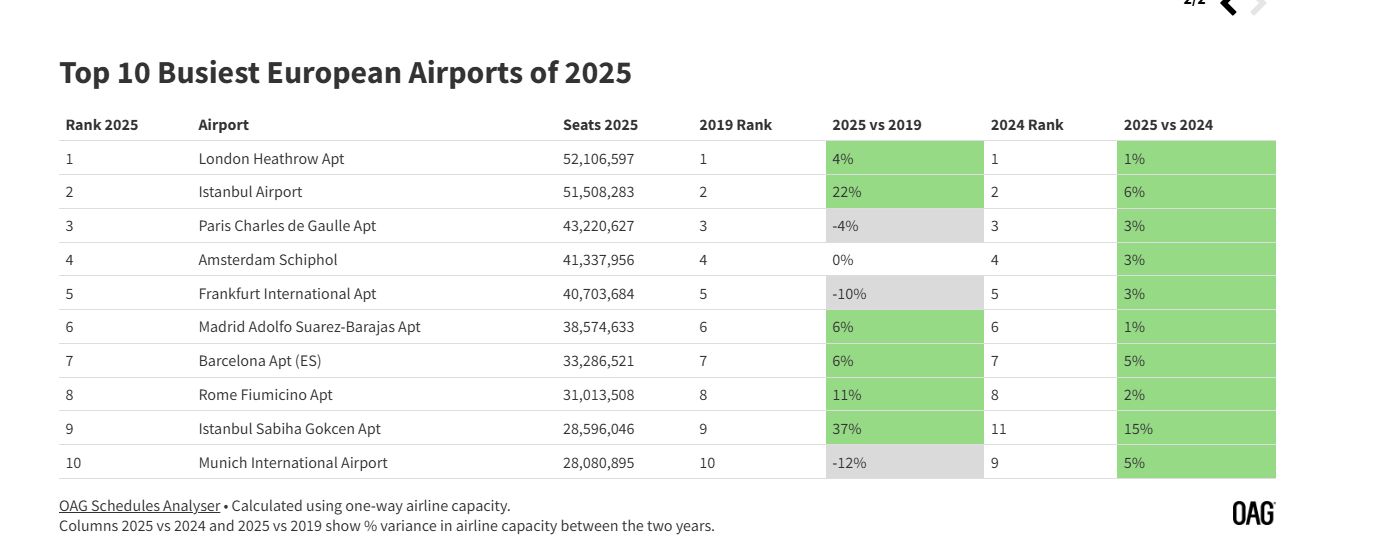Click the slide counter showing 2/2

coord(1194,3)
